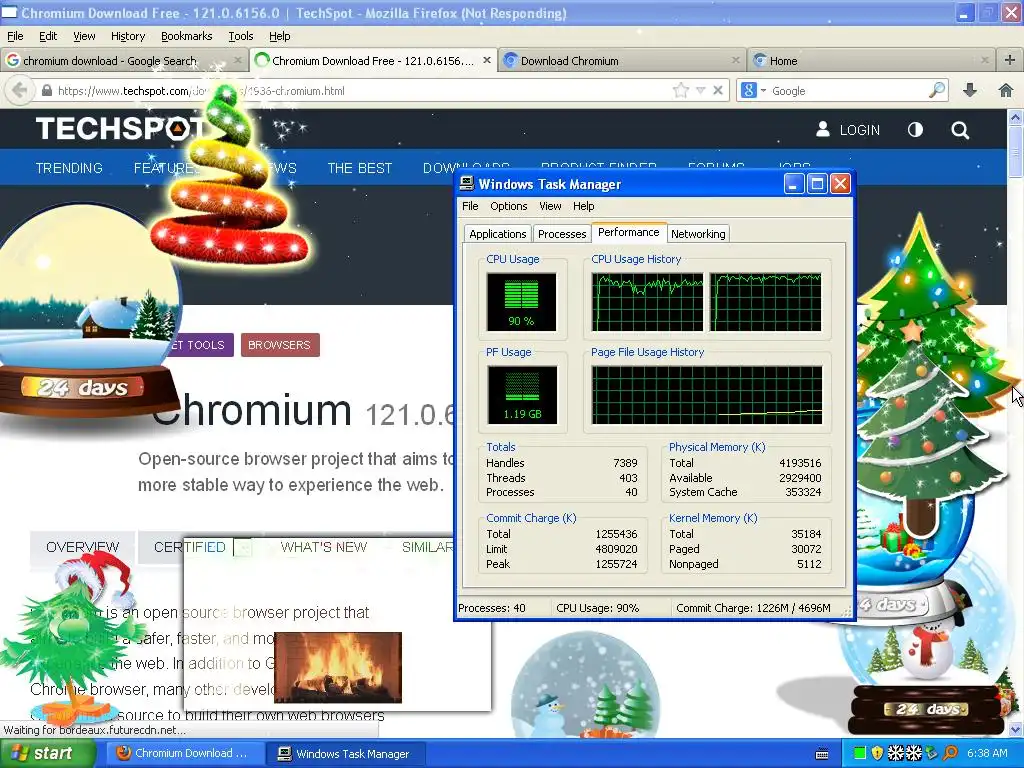Open the Task Manager Help menu
Image resolution: width=1024 pixels, height=768 pixels.
coord(583,206)
